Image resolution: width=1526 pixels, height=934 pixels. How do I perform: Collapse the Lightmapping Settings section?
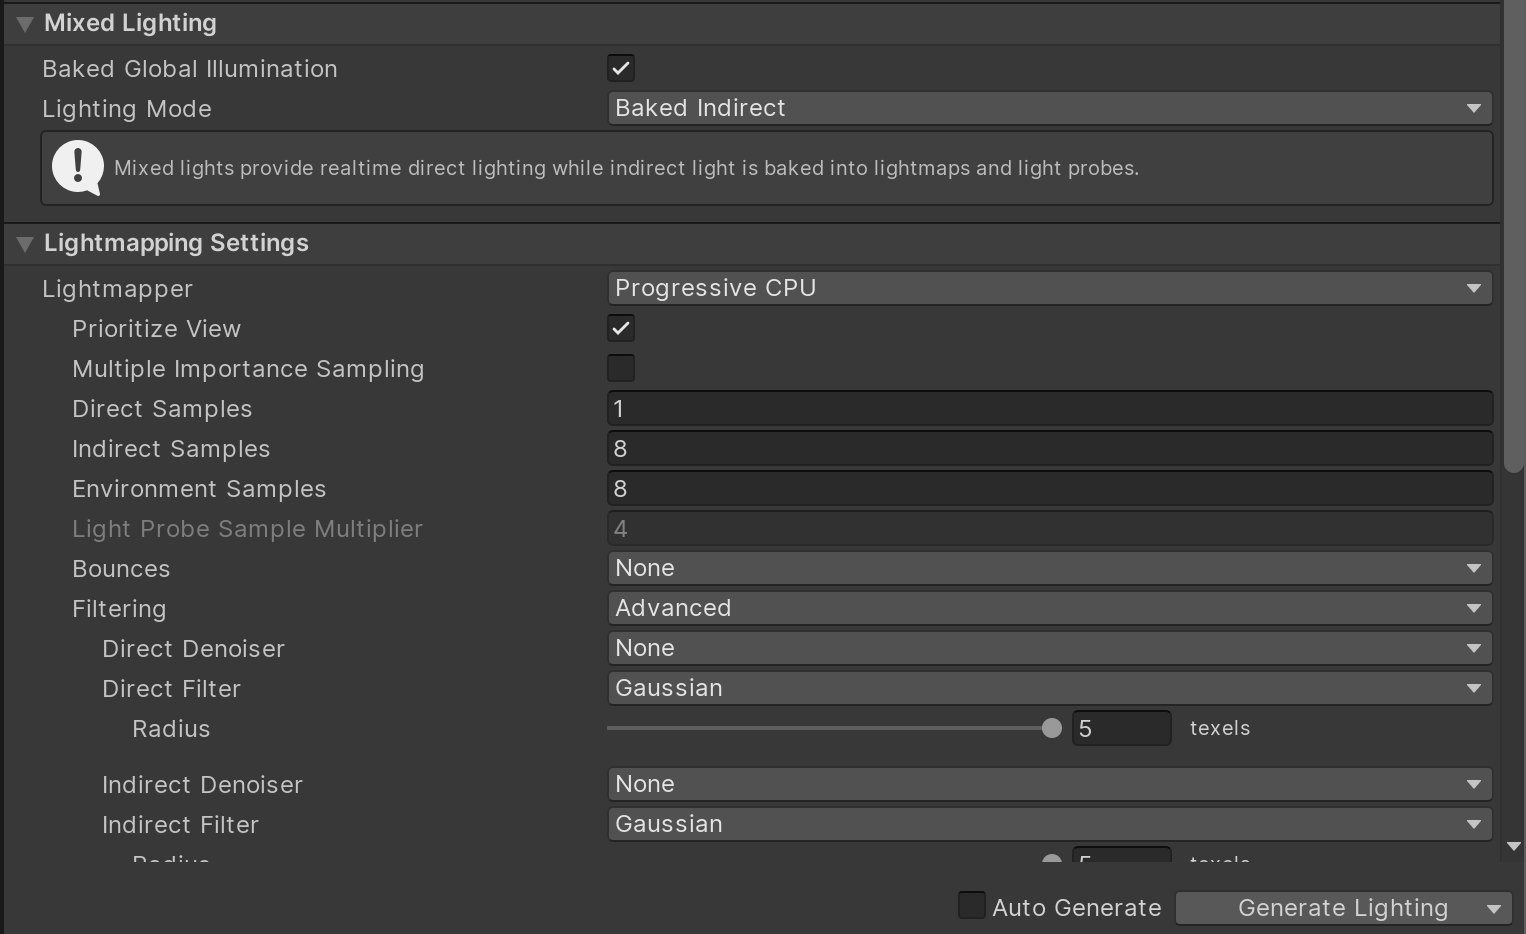pos(24,243)
